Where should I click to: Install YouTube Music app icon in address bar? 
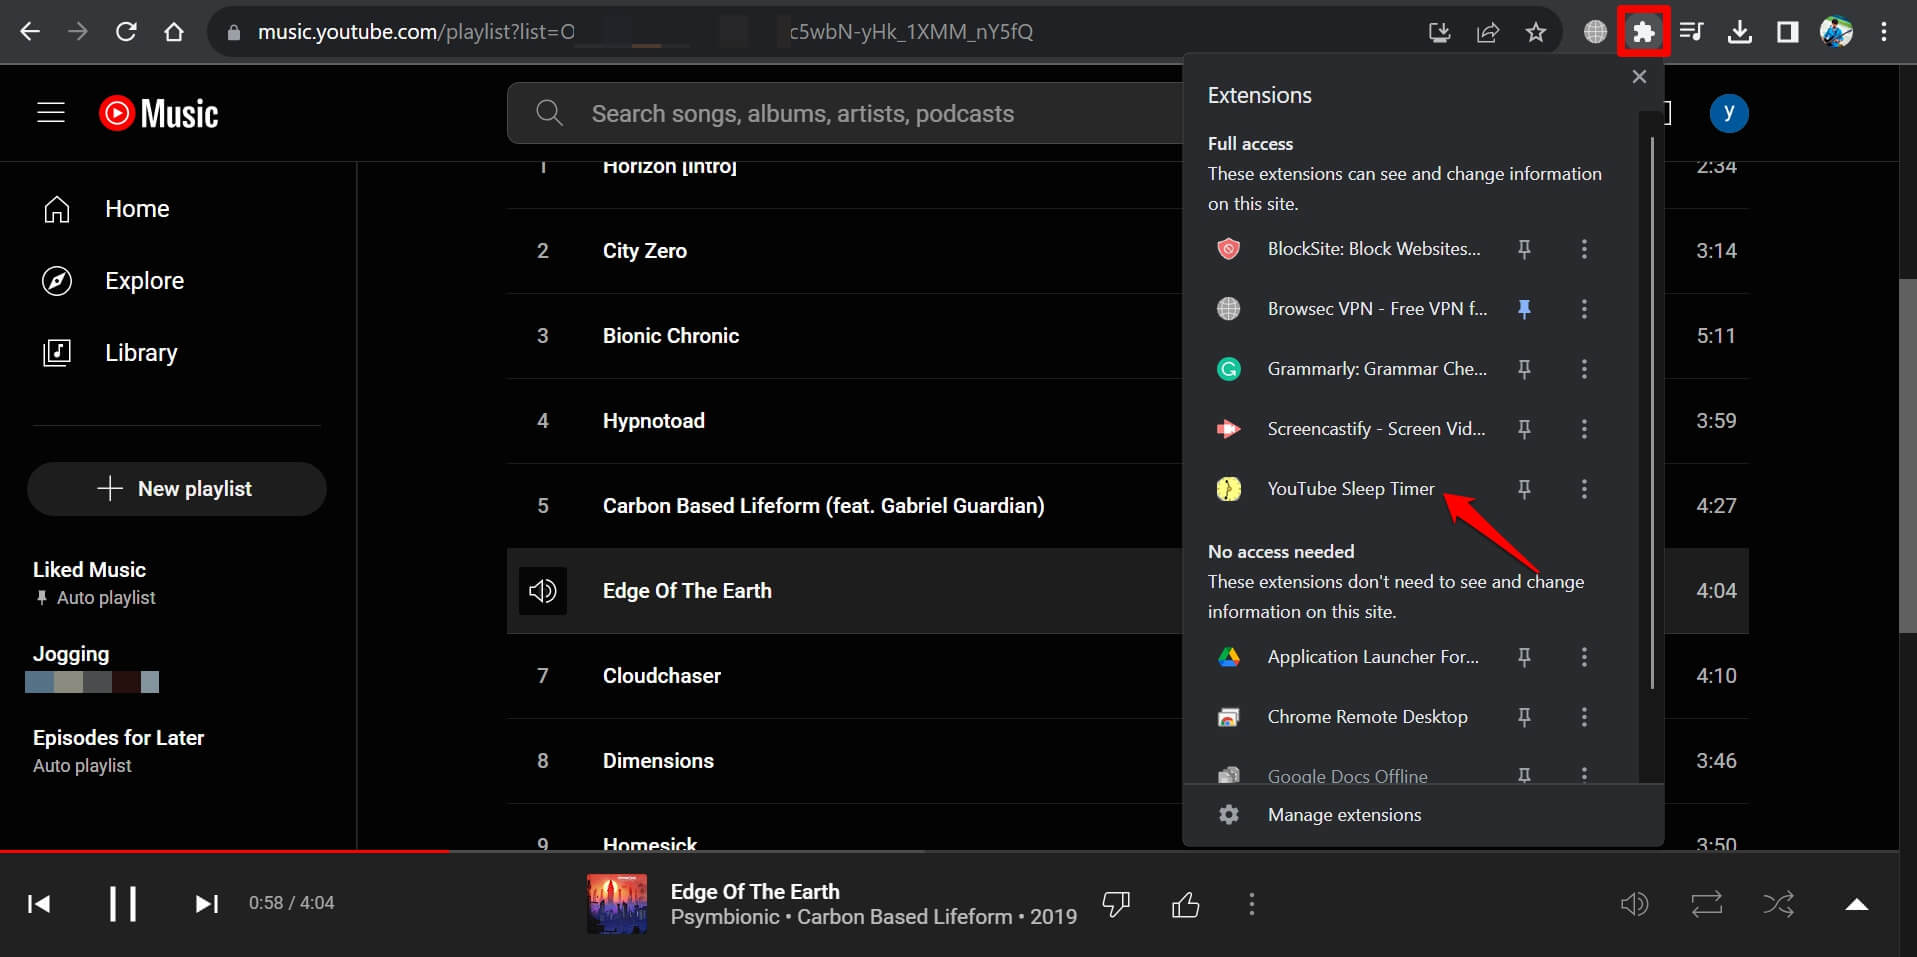click(1440, 32)
